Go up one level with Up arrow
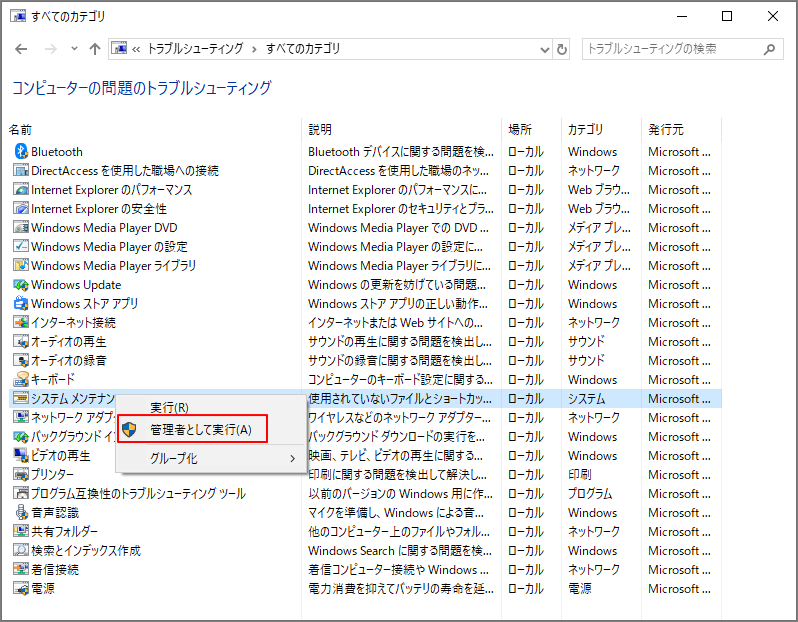798x622 pixels. [x=95, y=49]
